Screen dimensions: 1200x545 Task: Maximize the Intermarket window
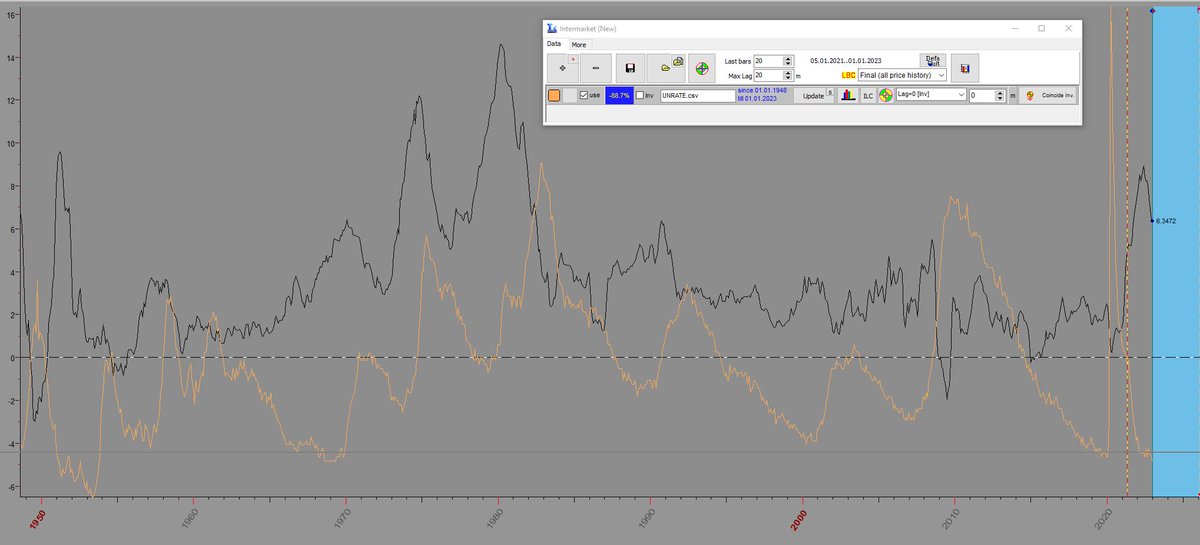(x=1041, y=28)
